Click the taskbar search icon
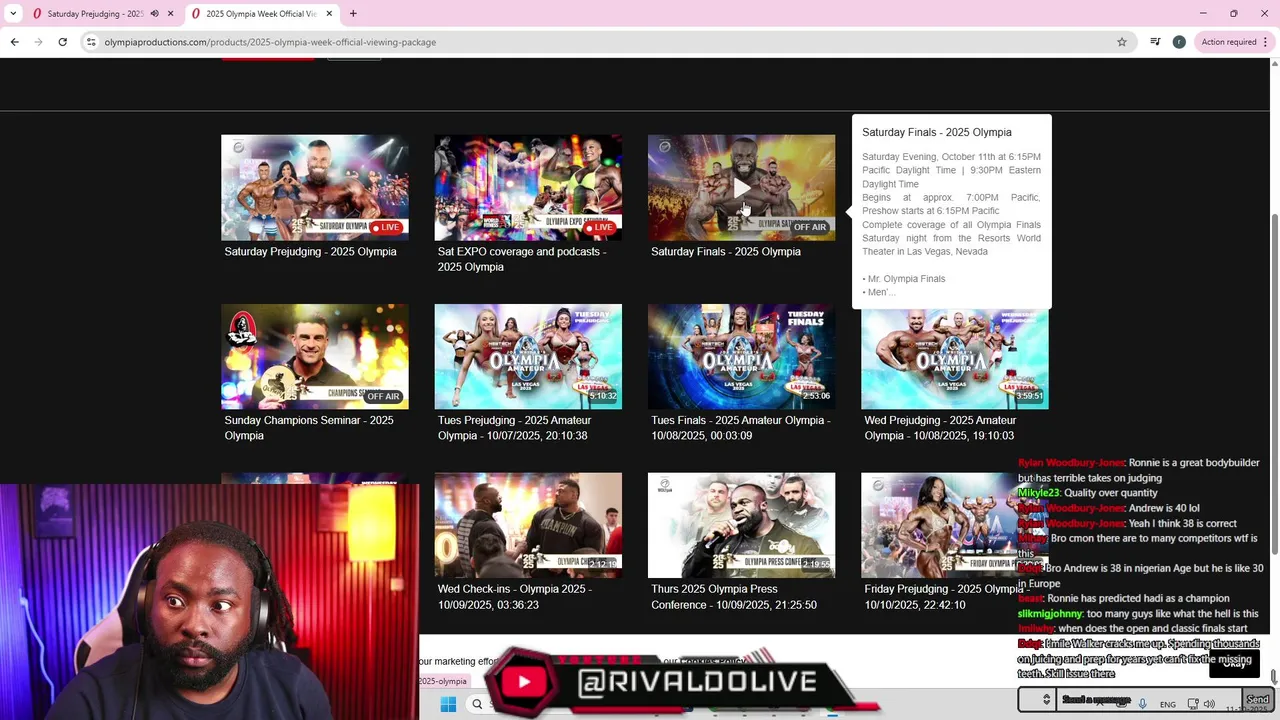 pos(477,704)
